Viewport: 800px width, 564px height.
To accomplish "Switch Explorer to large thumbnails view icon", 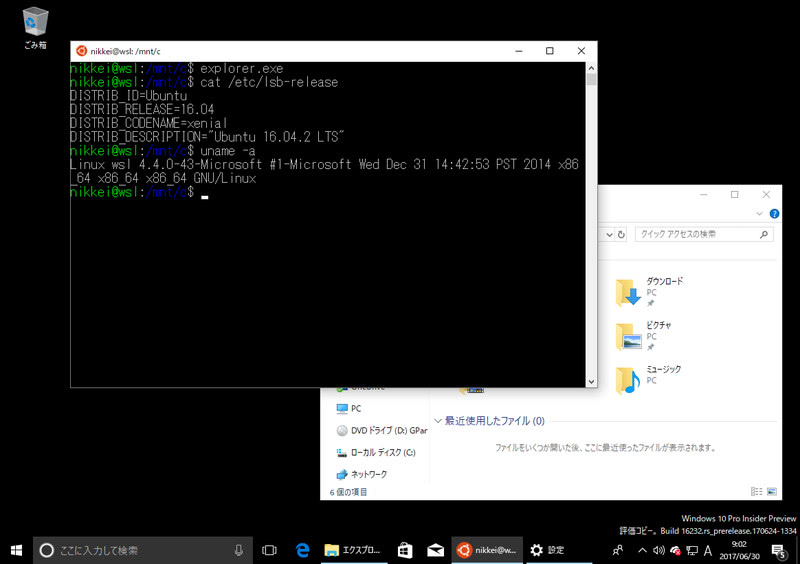I will tap(772, 492).
